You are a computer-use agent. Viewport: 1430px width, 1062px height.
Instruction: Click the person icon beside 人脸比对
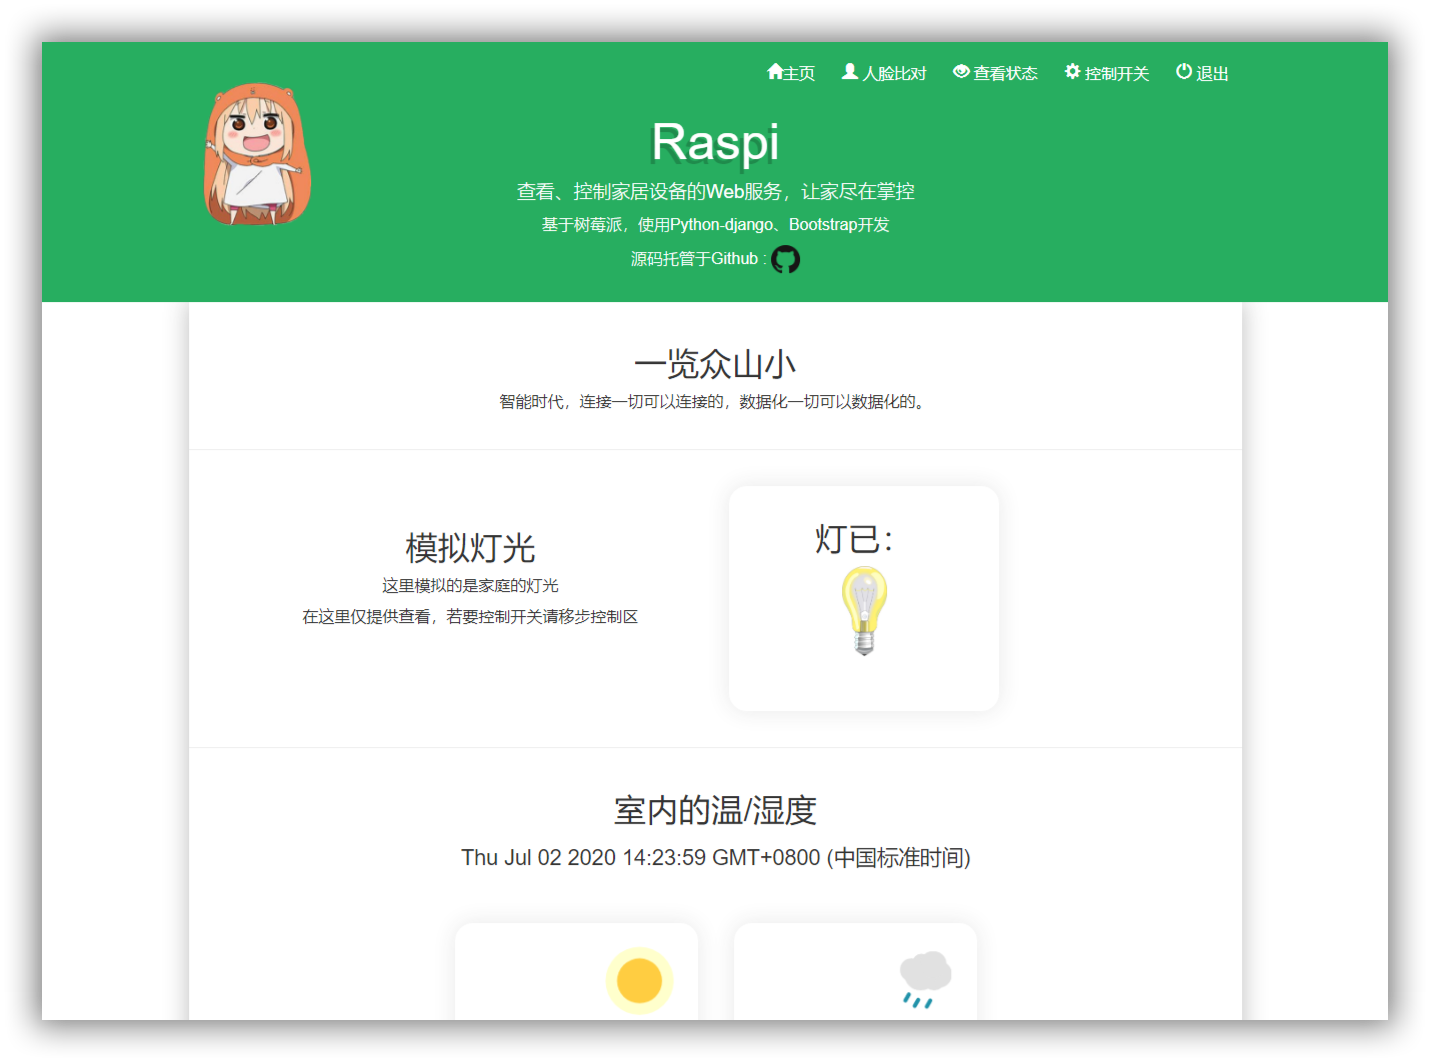tap(850, 72)
